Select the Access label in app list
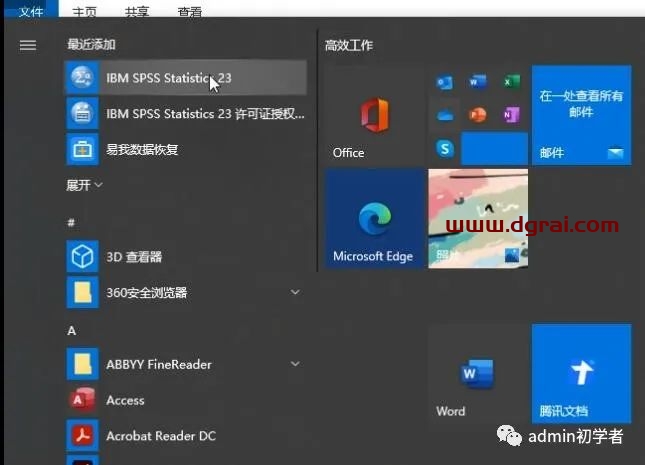 (x=125, y=400)
